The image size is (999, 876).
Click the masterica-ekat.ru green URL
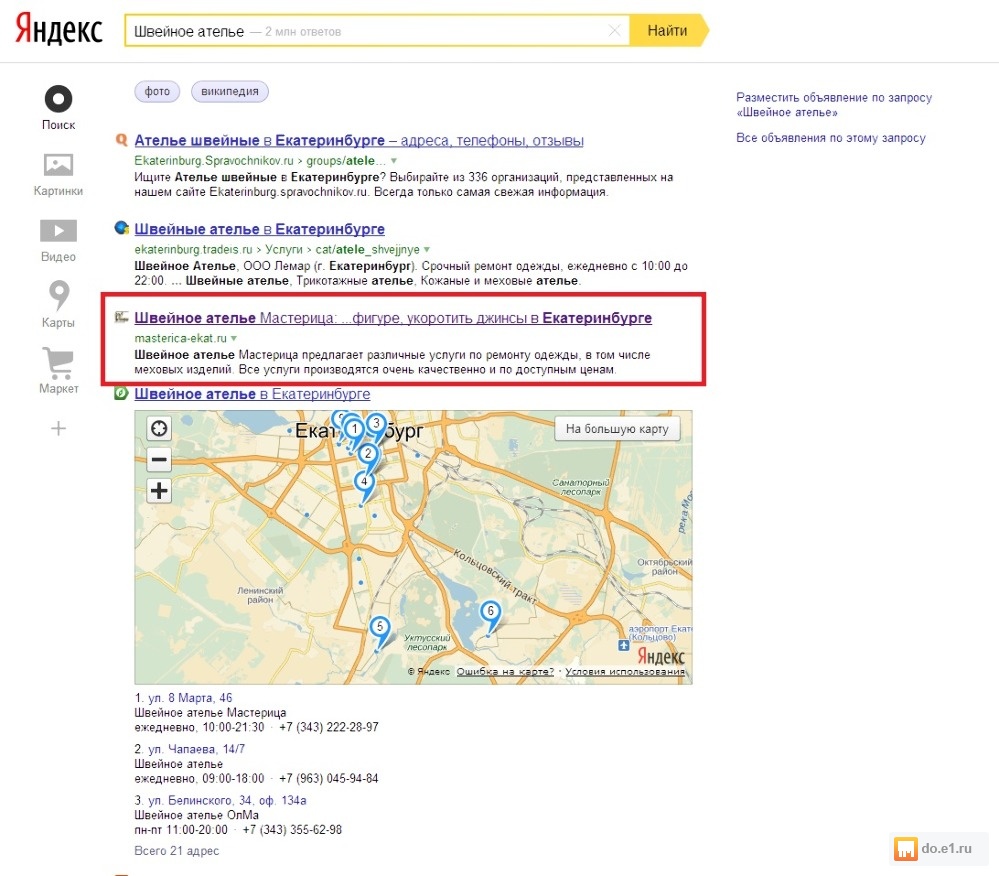pos(180,338)
